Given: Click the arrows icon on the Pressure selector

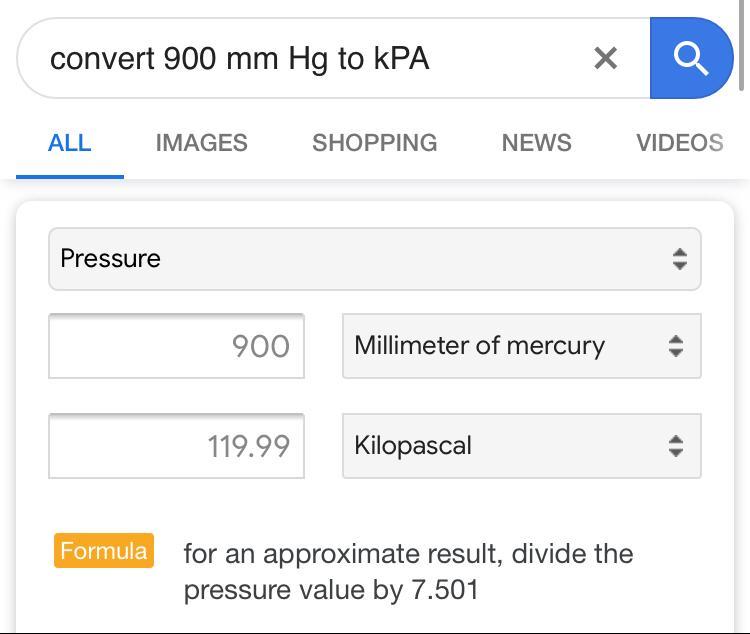Looking at the screenshot, I should click(679, 259).
